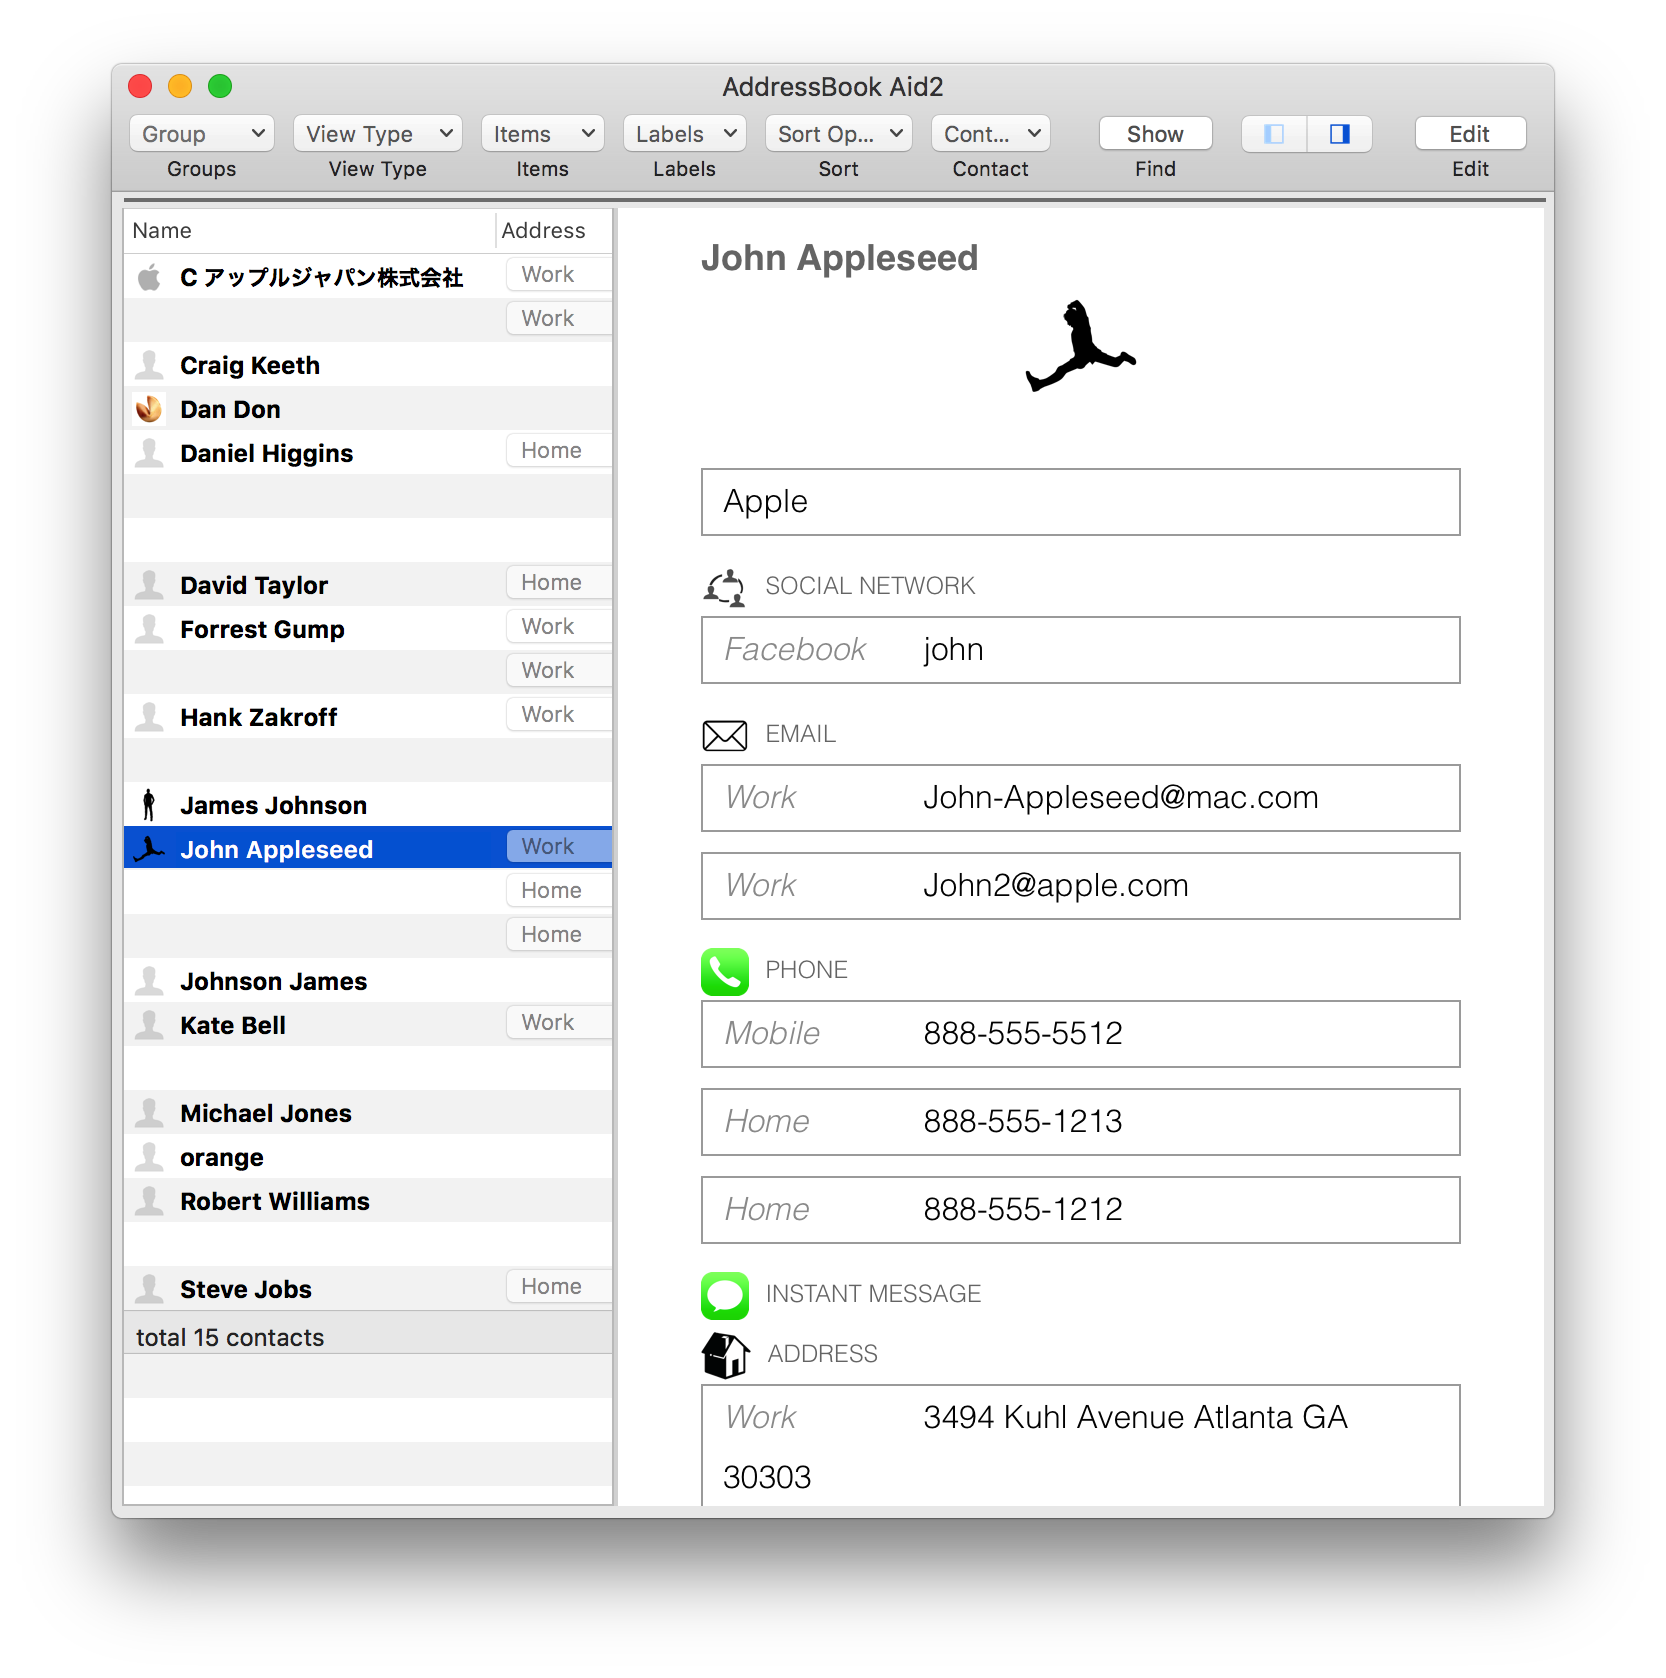Click the Facebook john field

tap(1080, 650)
